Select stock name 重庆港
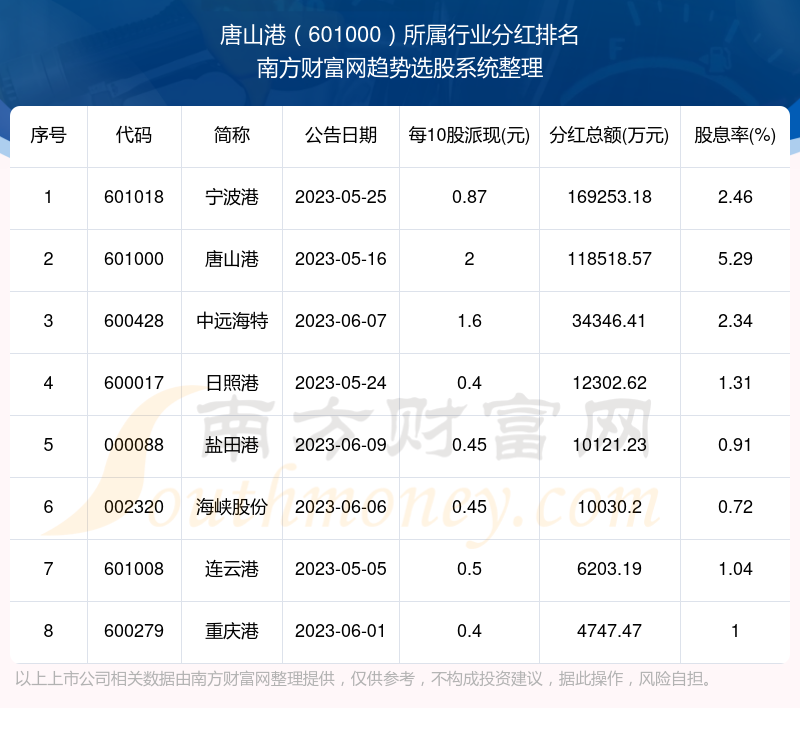The width and height of the screenshot is (800, 730). 232,631
